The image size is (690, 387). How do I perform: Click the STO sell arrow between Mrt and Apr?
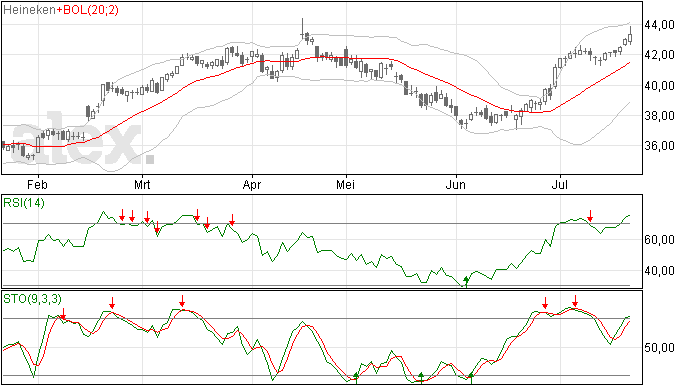(182, 301)
